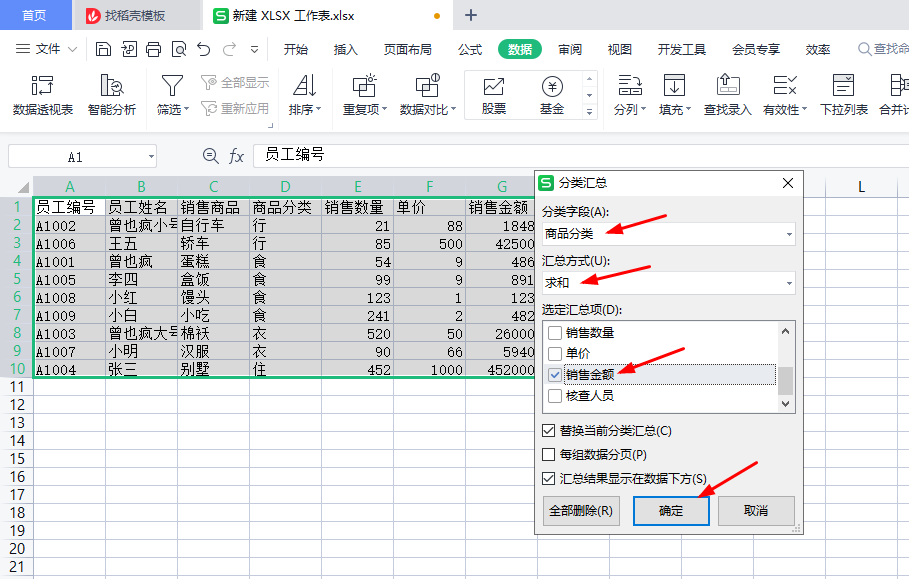
Task: Open the 公式 ribbon tab
Action: (470, 49)
